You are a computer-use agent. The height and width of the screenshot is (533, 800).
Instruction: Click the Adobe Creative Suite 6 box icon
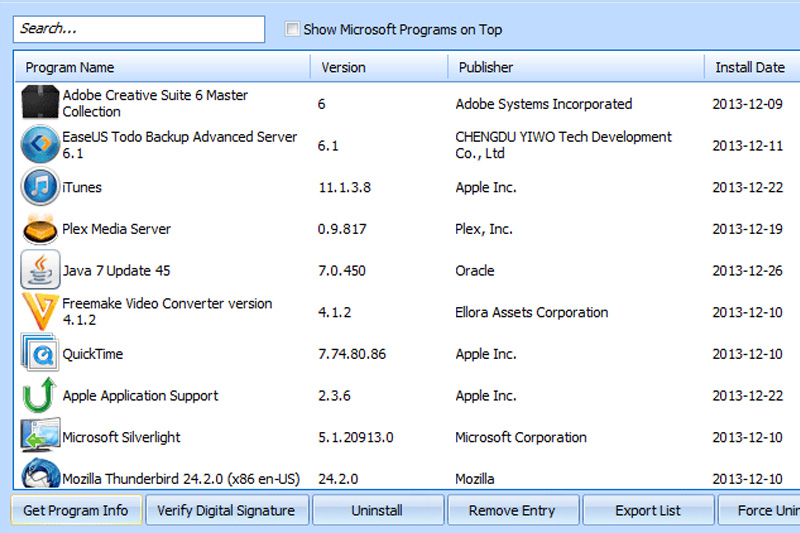pyautogui.click(x=40, y=103)
